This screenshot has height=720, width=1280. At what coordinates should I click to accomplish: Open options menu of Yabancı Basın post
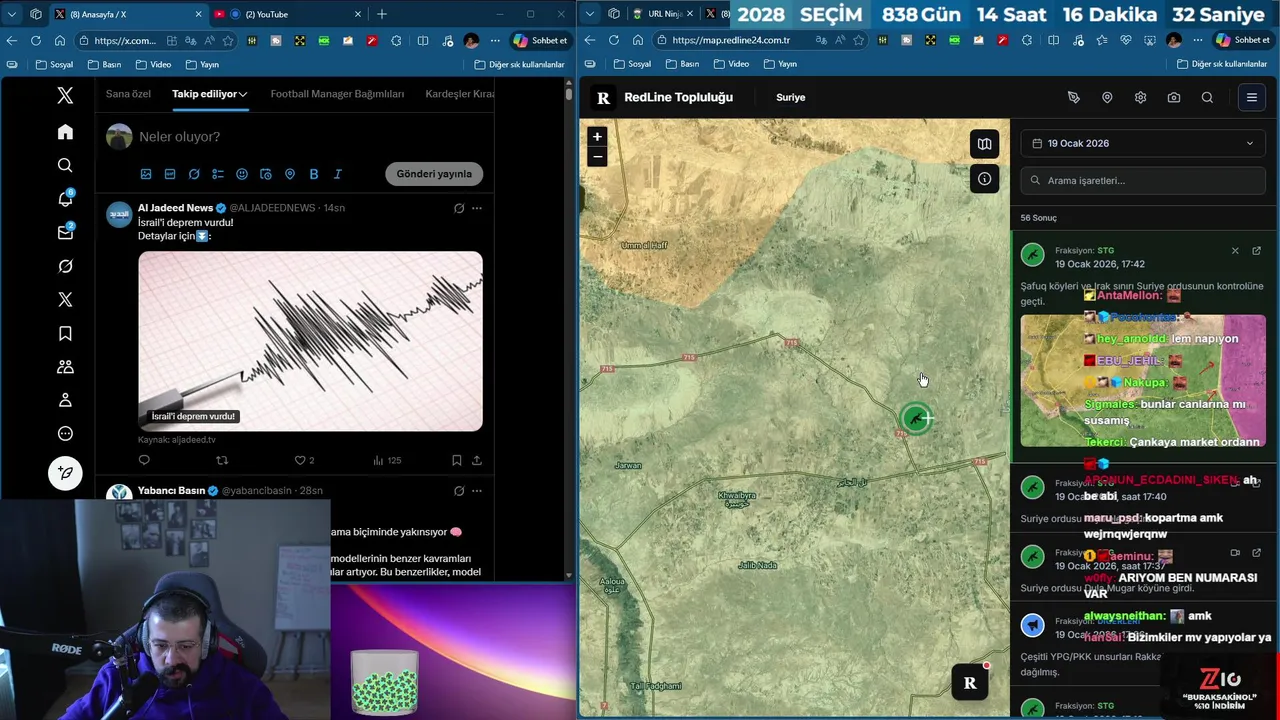click(477, 491)
